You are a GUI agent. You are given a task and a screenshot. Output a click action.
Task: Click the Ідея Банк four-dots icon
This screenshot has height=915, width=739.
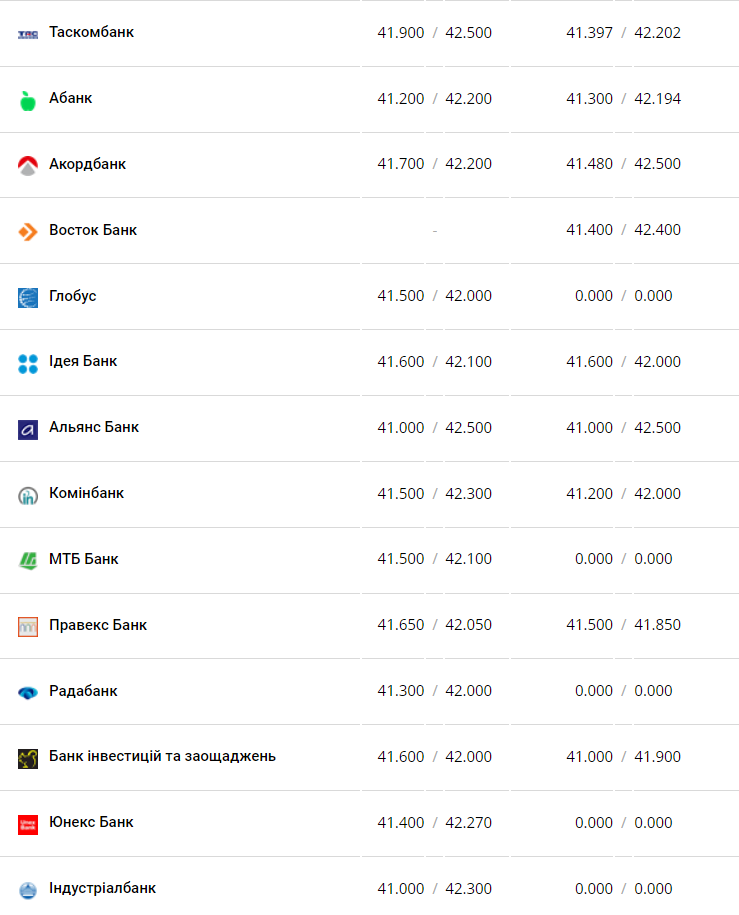pyautogui.click(x=28, y=364)
